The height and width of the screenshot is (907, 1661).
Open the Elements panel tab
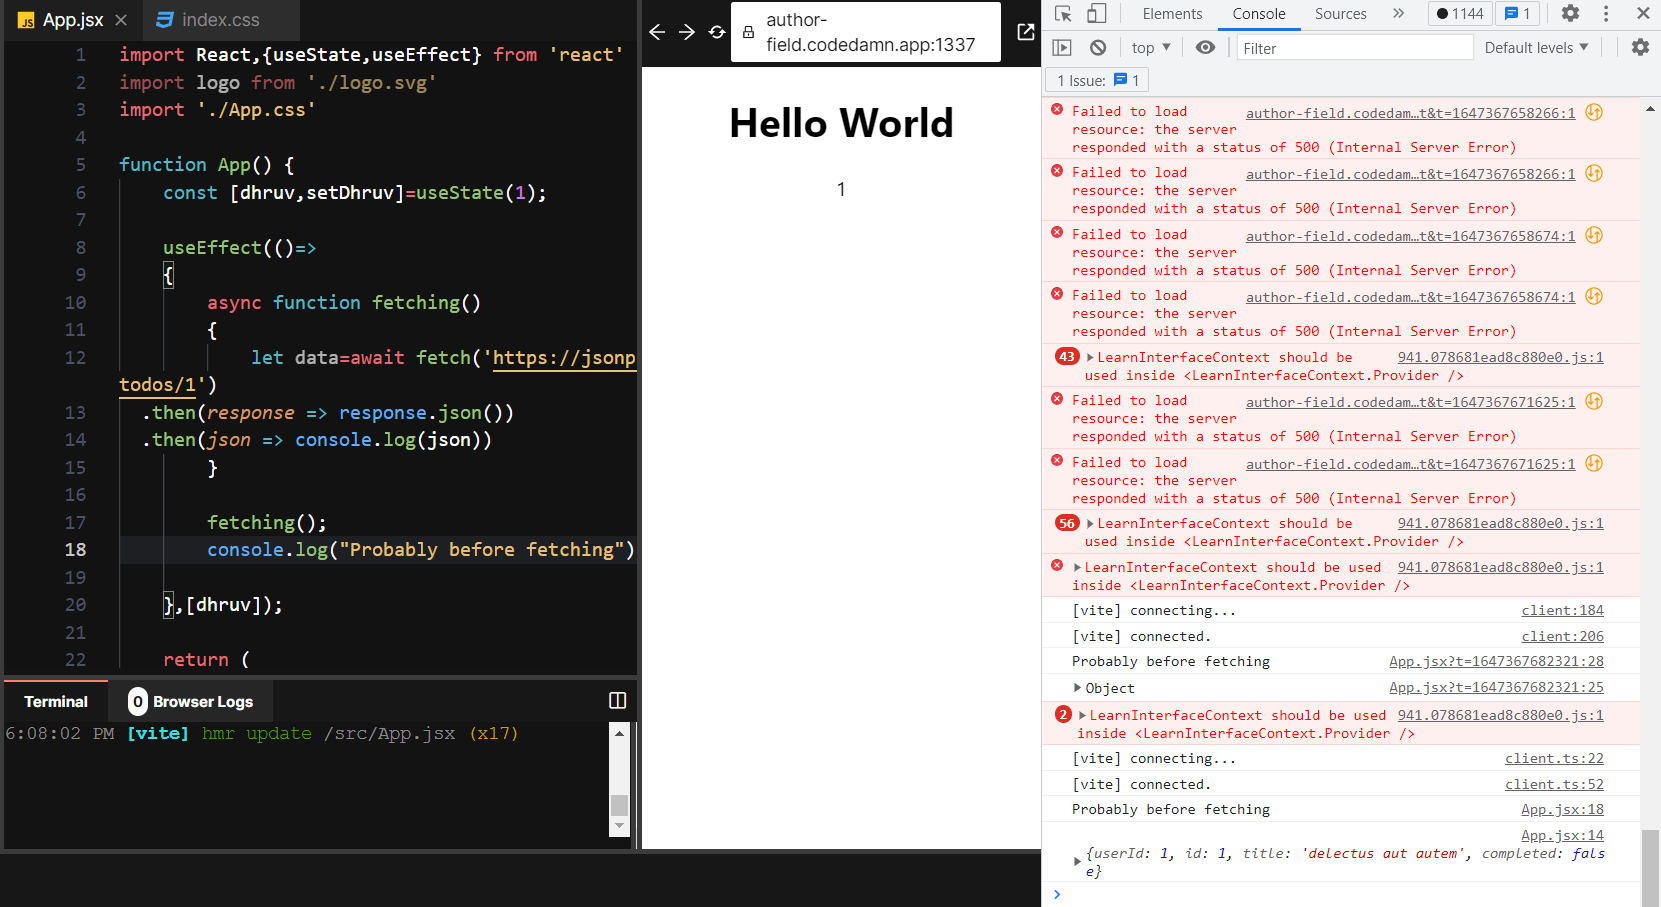tap(1172, 13)
